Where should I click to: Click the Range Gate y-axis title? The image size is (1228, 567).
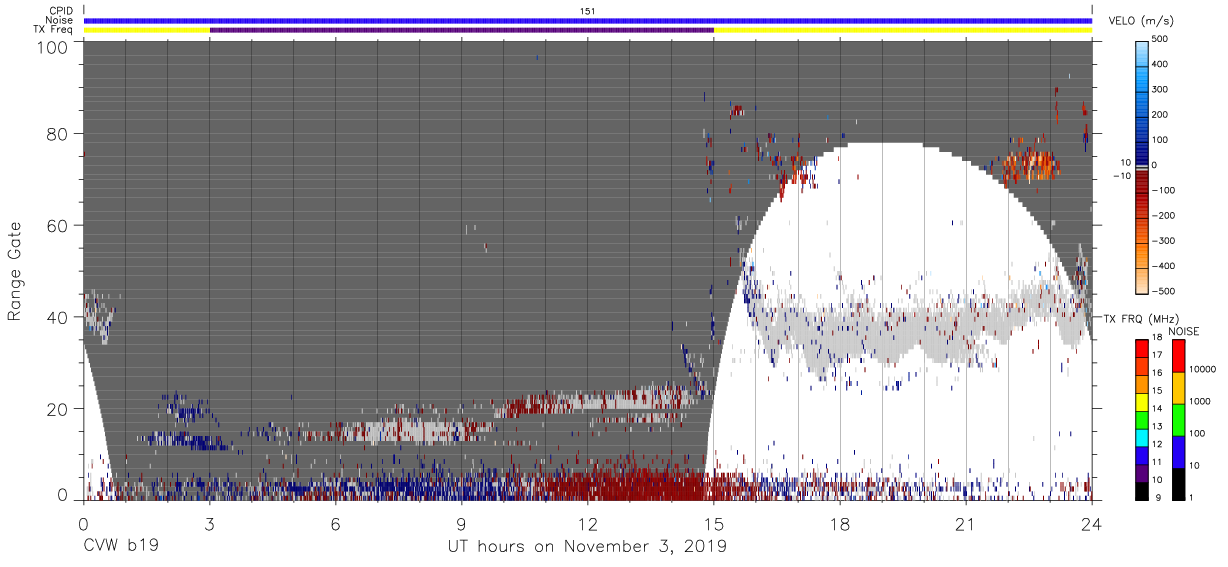[15, 271]
